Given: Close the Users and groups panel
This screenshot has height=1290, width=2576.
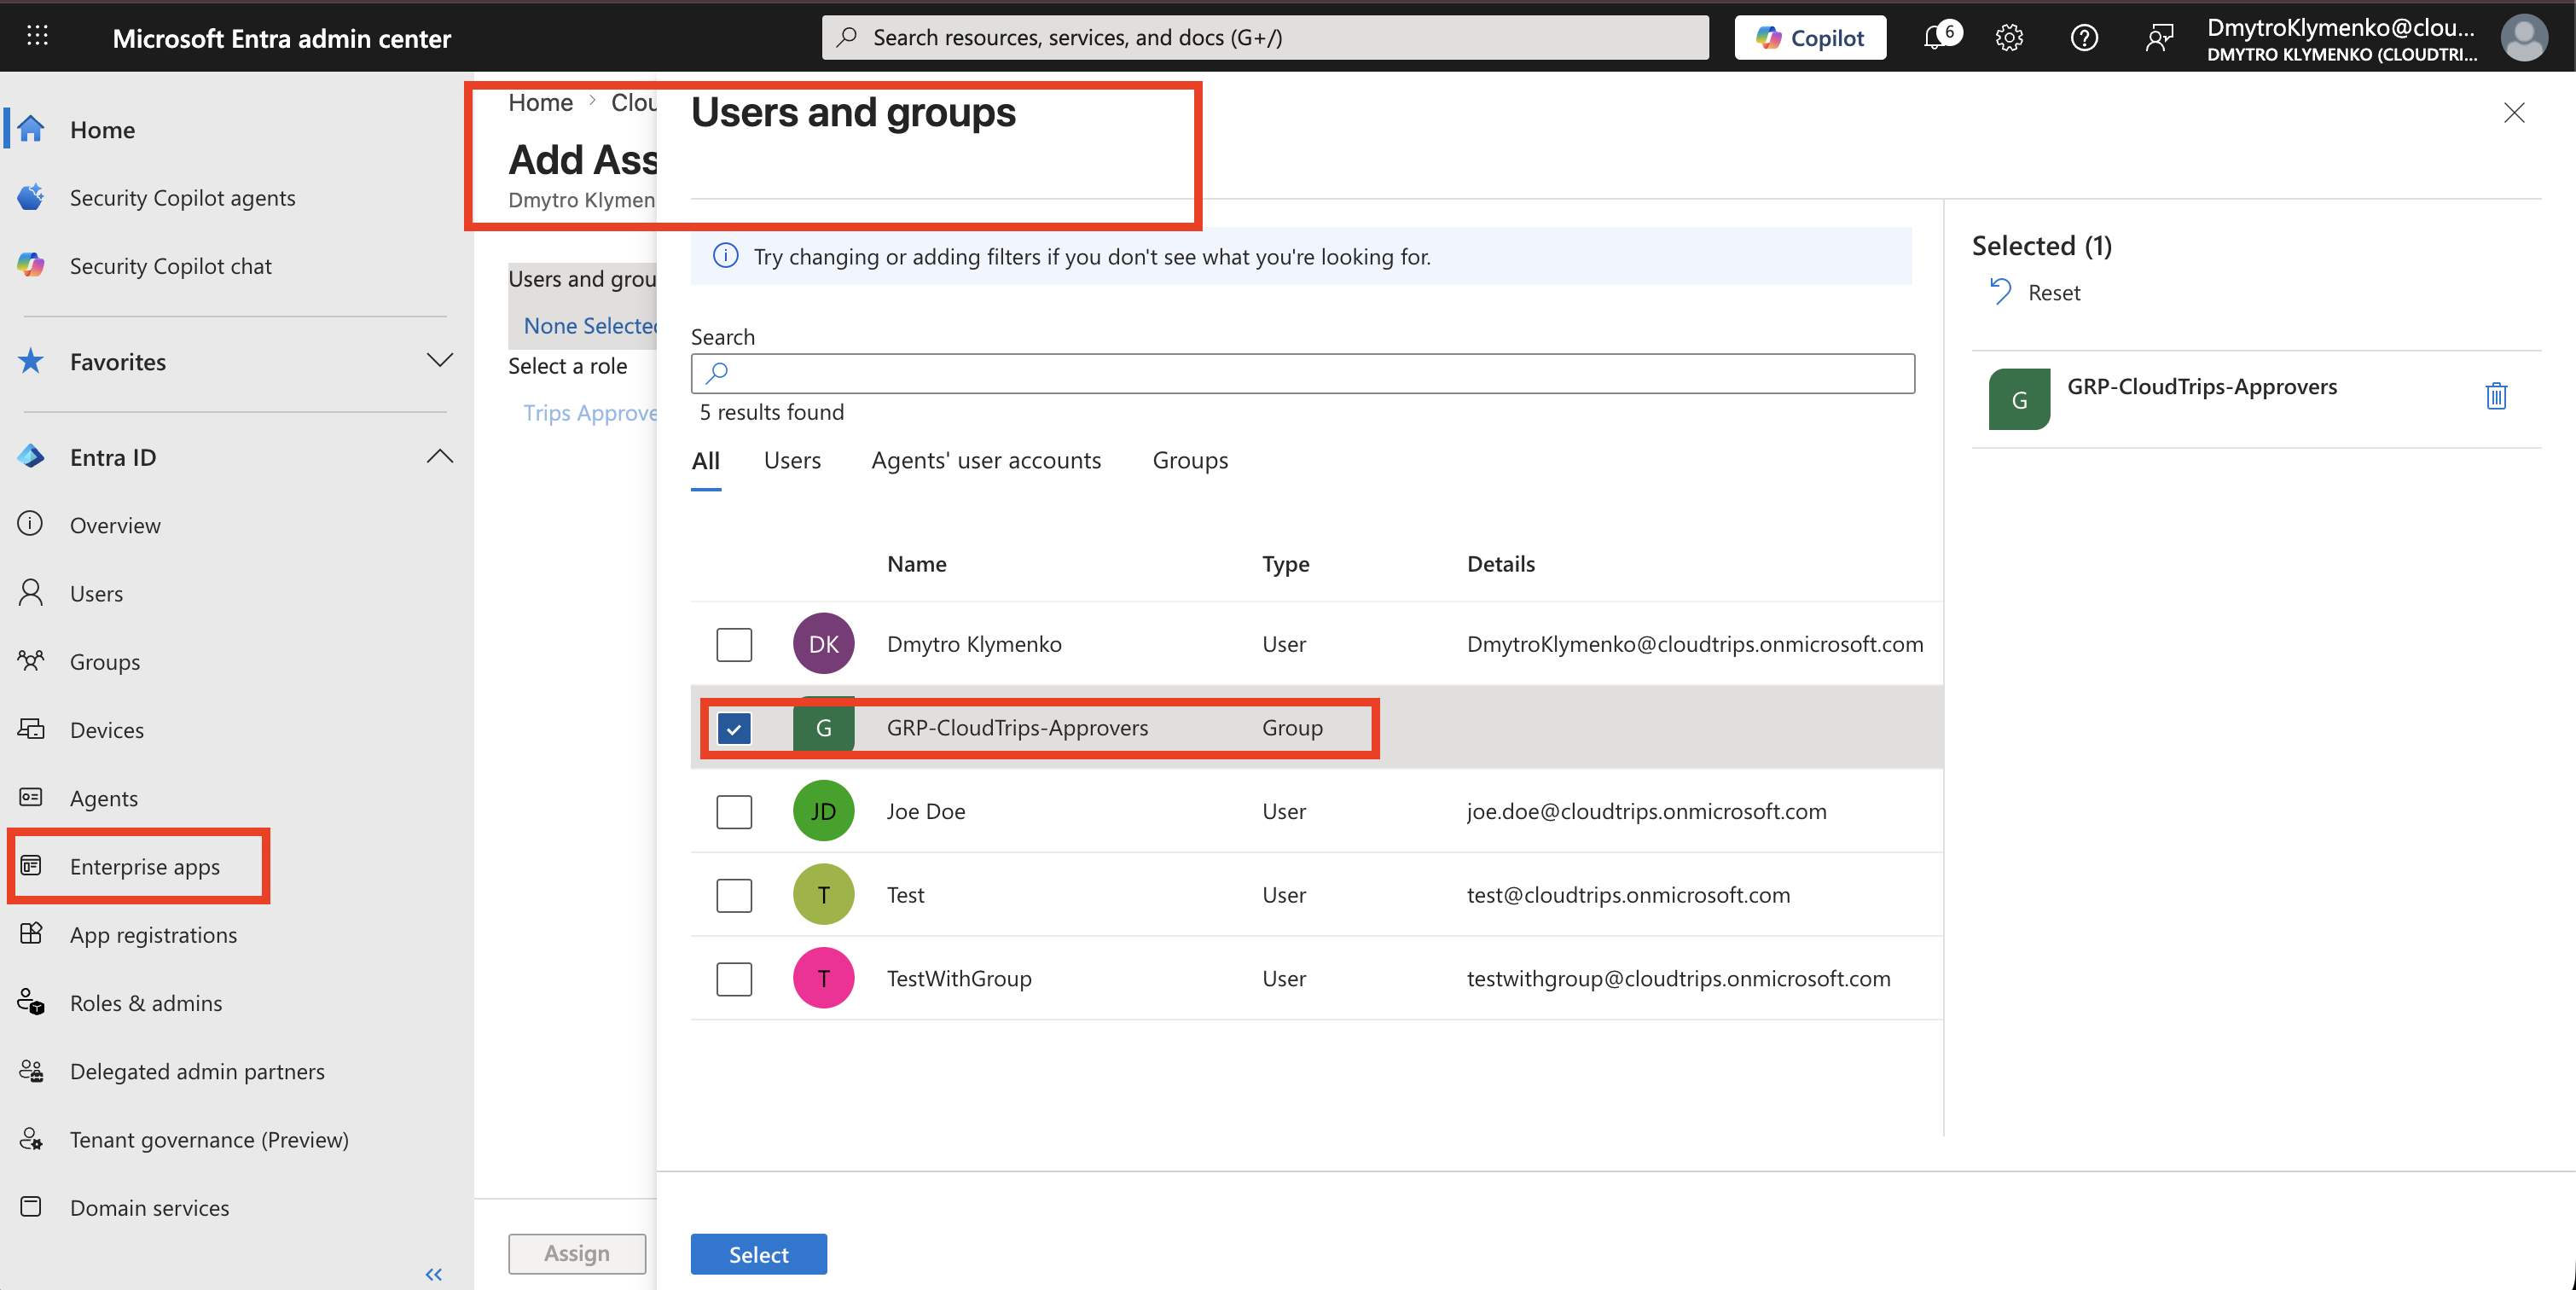Looking at the screenshot, I should tap(2514, 113).
